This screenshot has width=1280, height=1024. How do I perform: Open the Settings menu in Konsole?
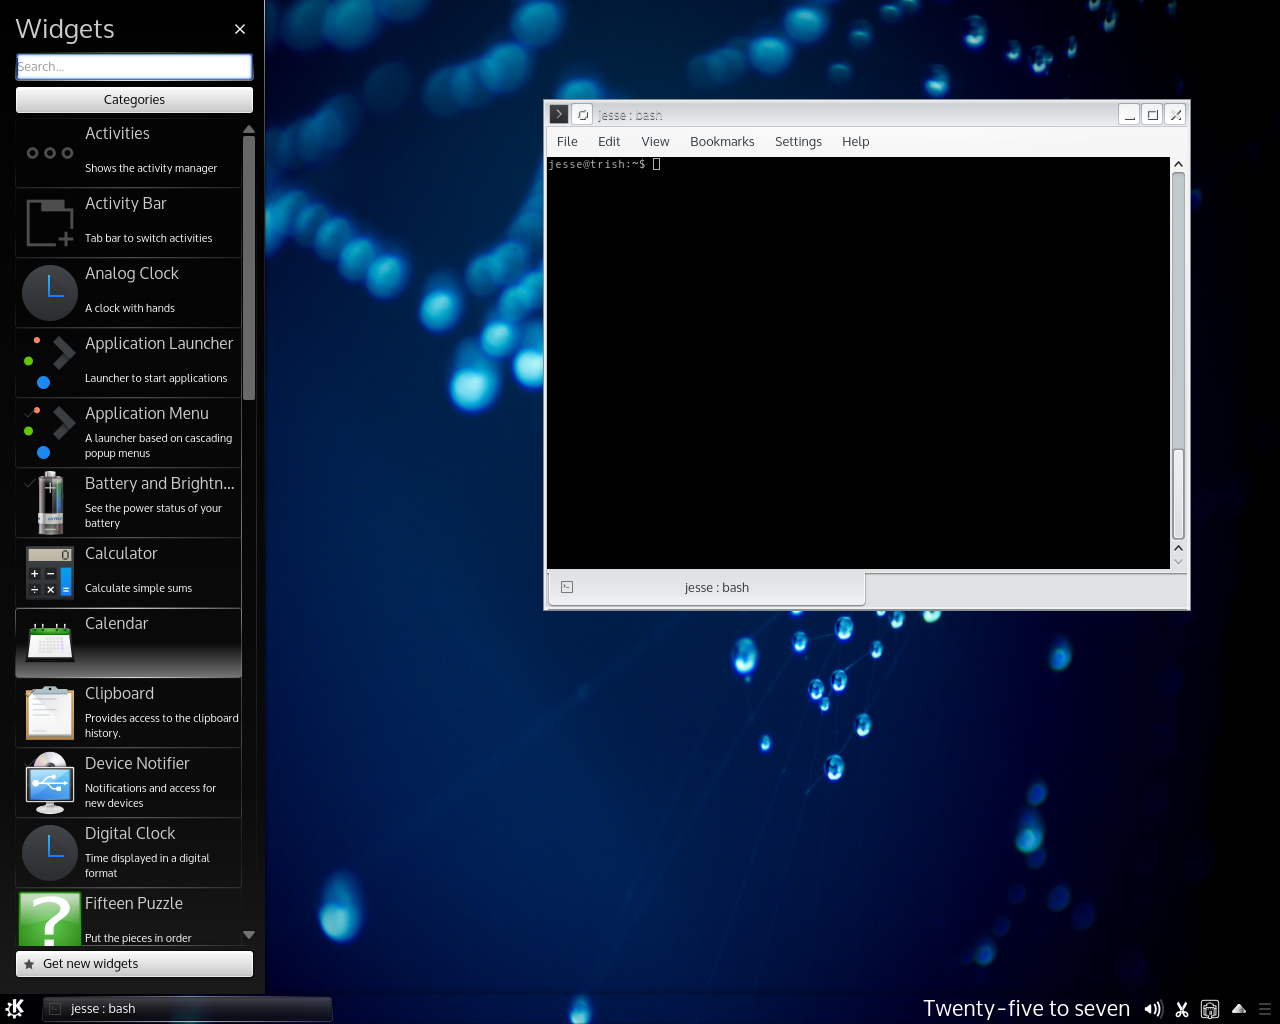coord(798,142)
